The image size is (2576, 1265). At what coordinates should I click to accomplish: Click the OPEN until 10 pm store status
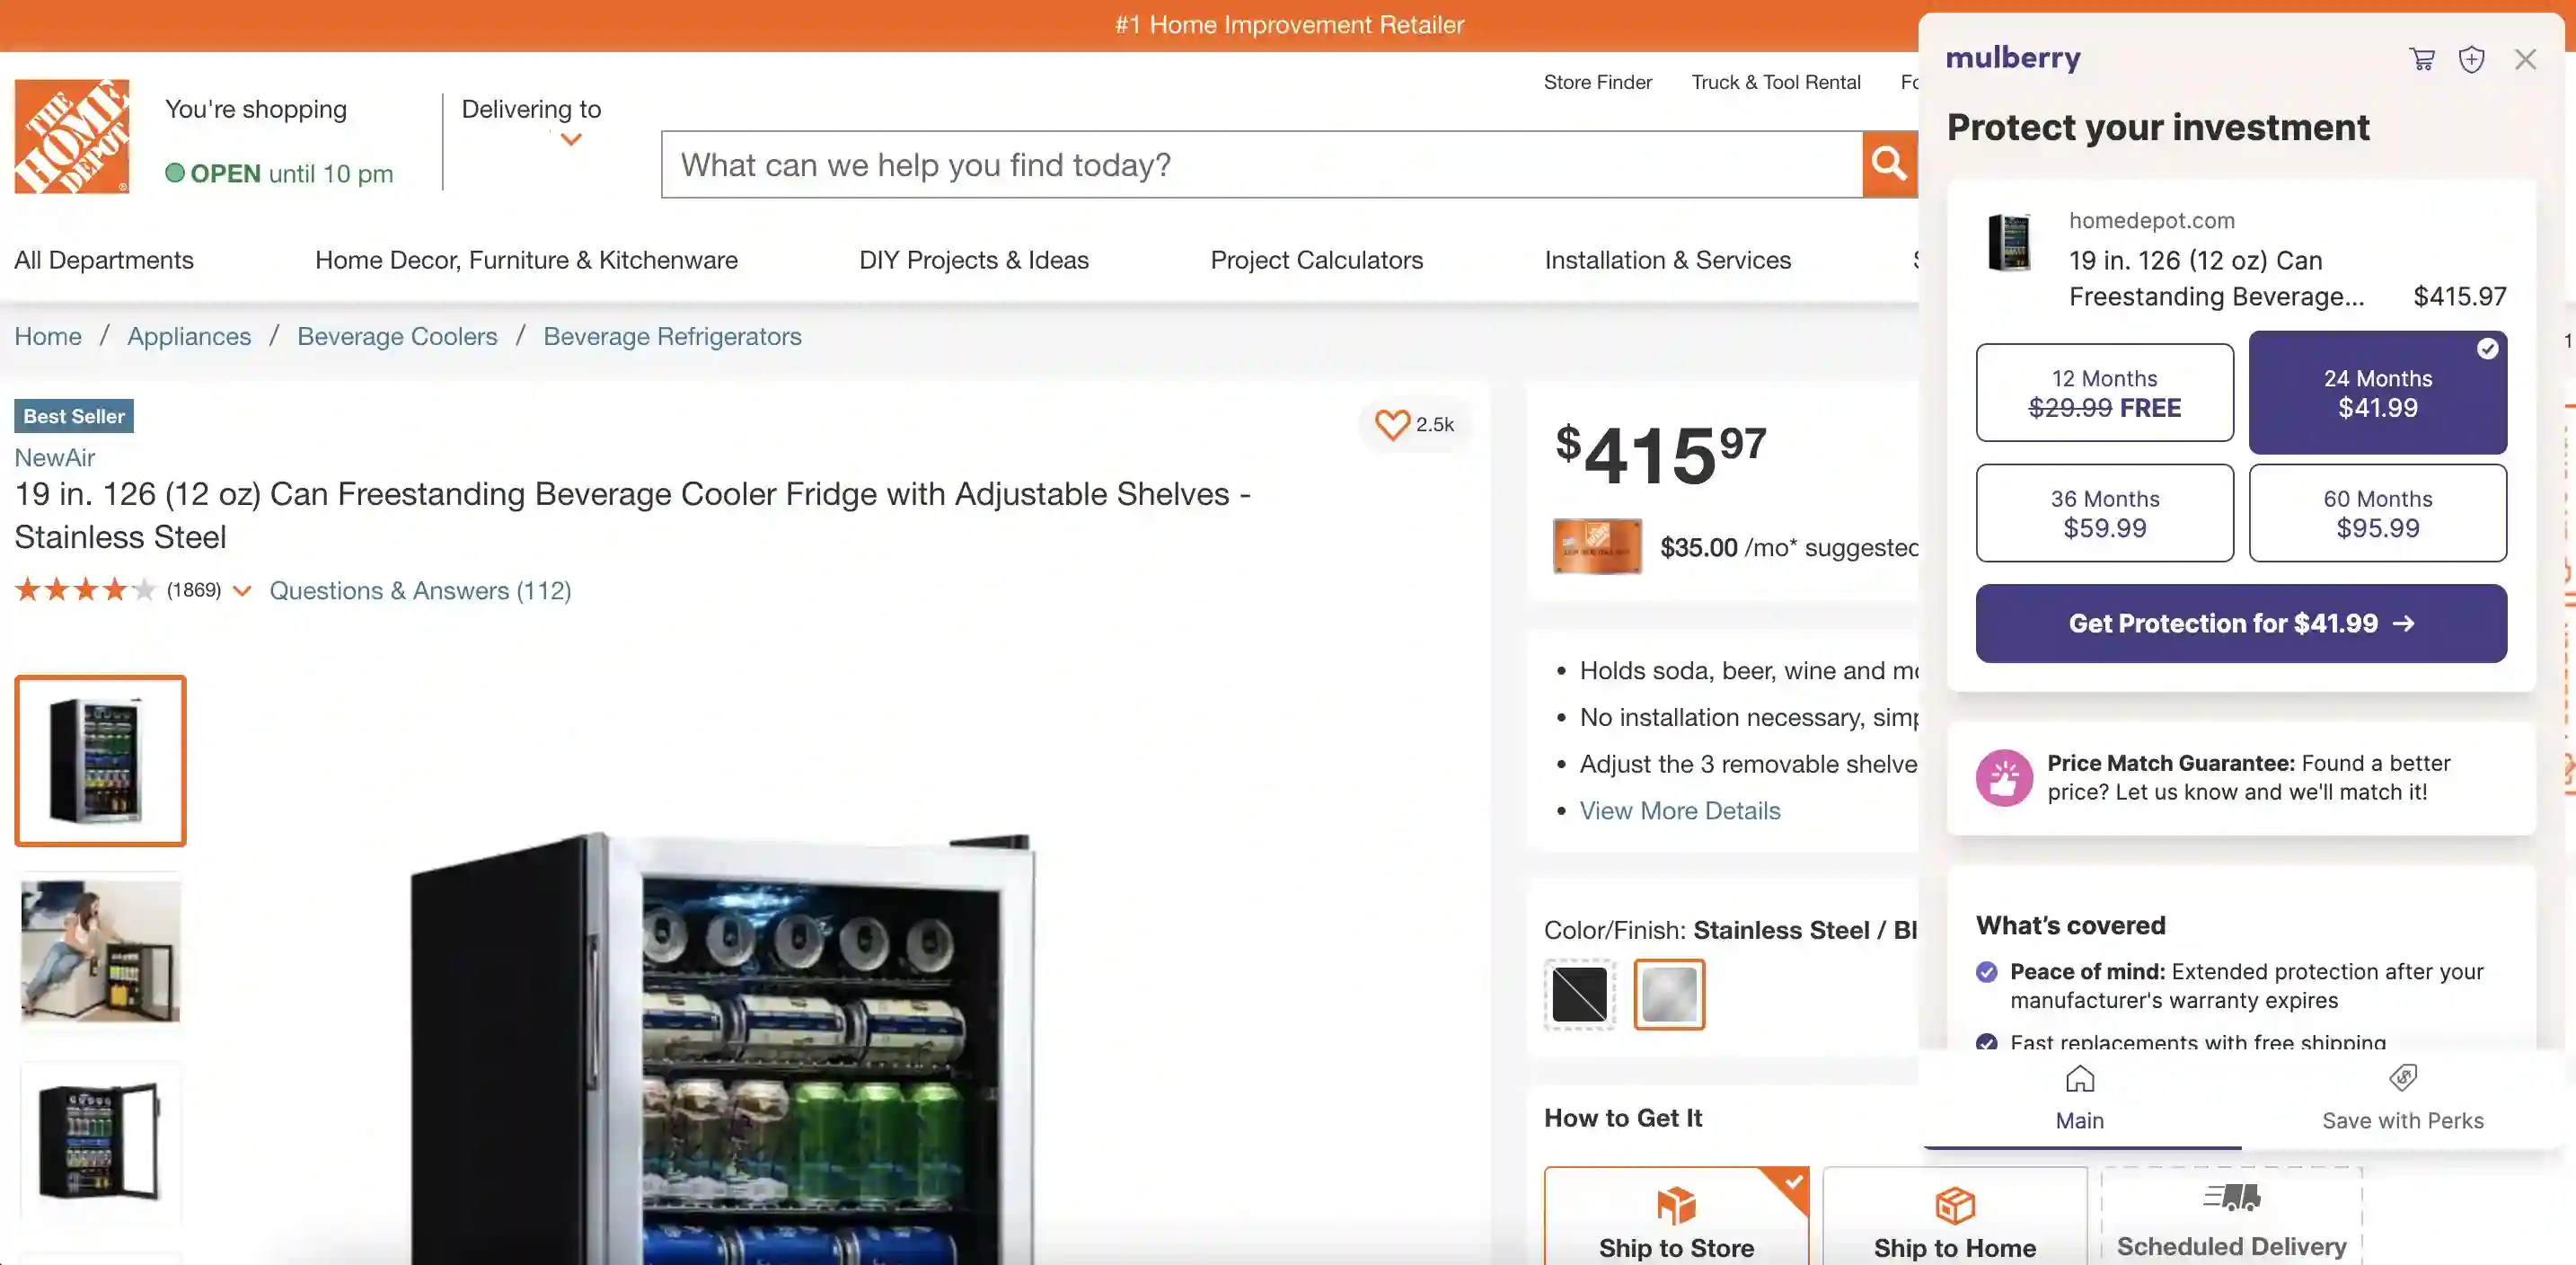279,173
